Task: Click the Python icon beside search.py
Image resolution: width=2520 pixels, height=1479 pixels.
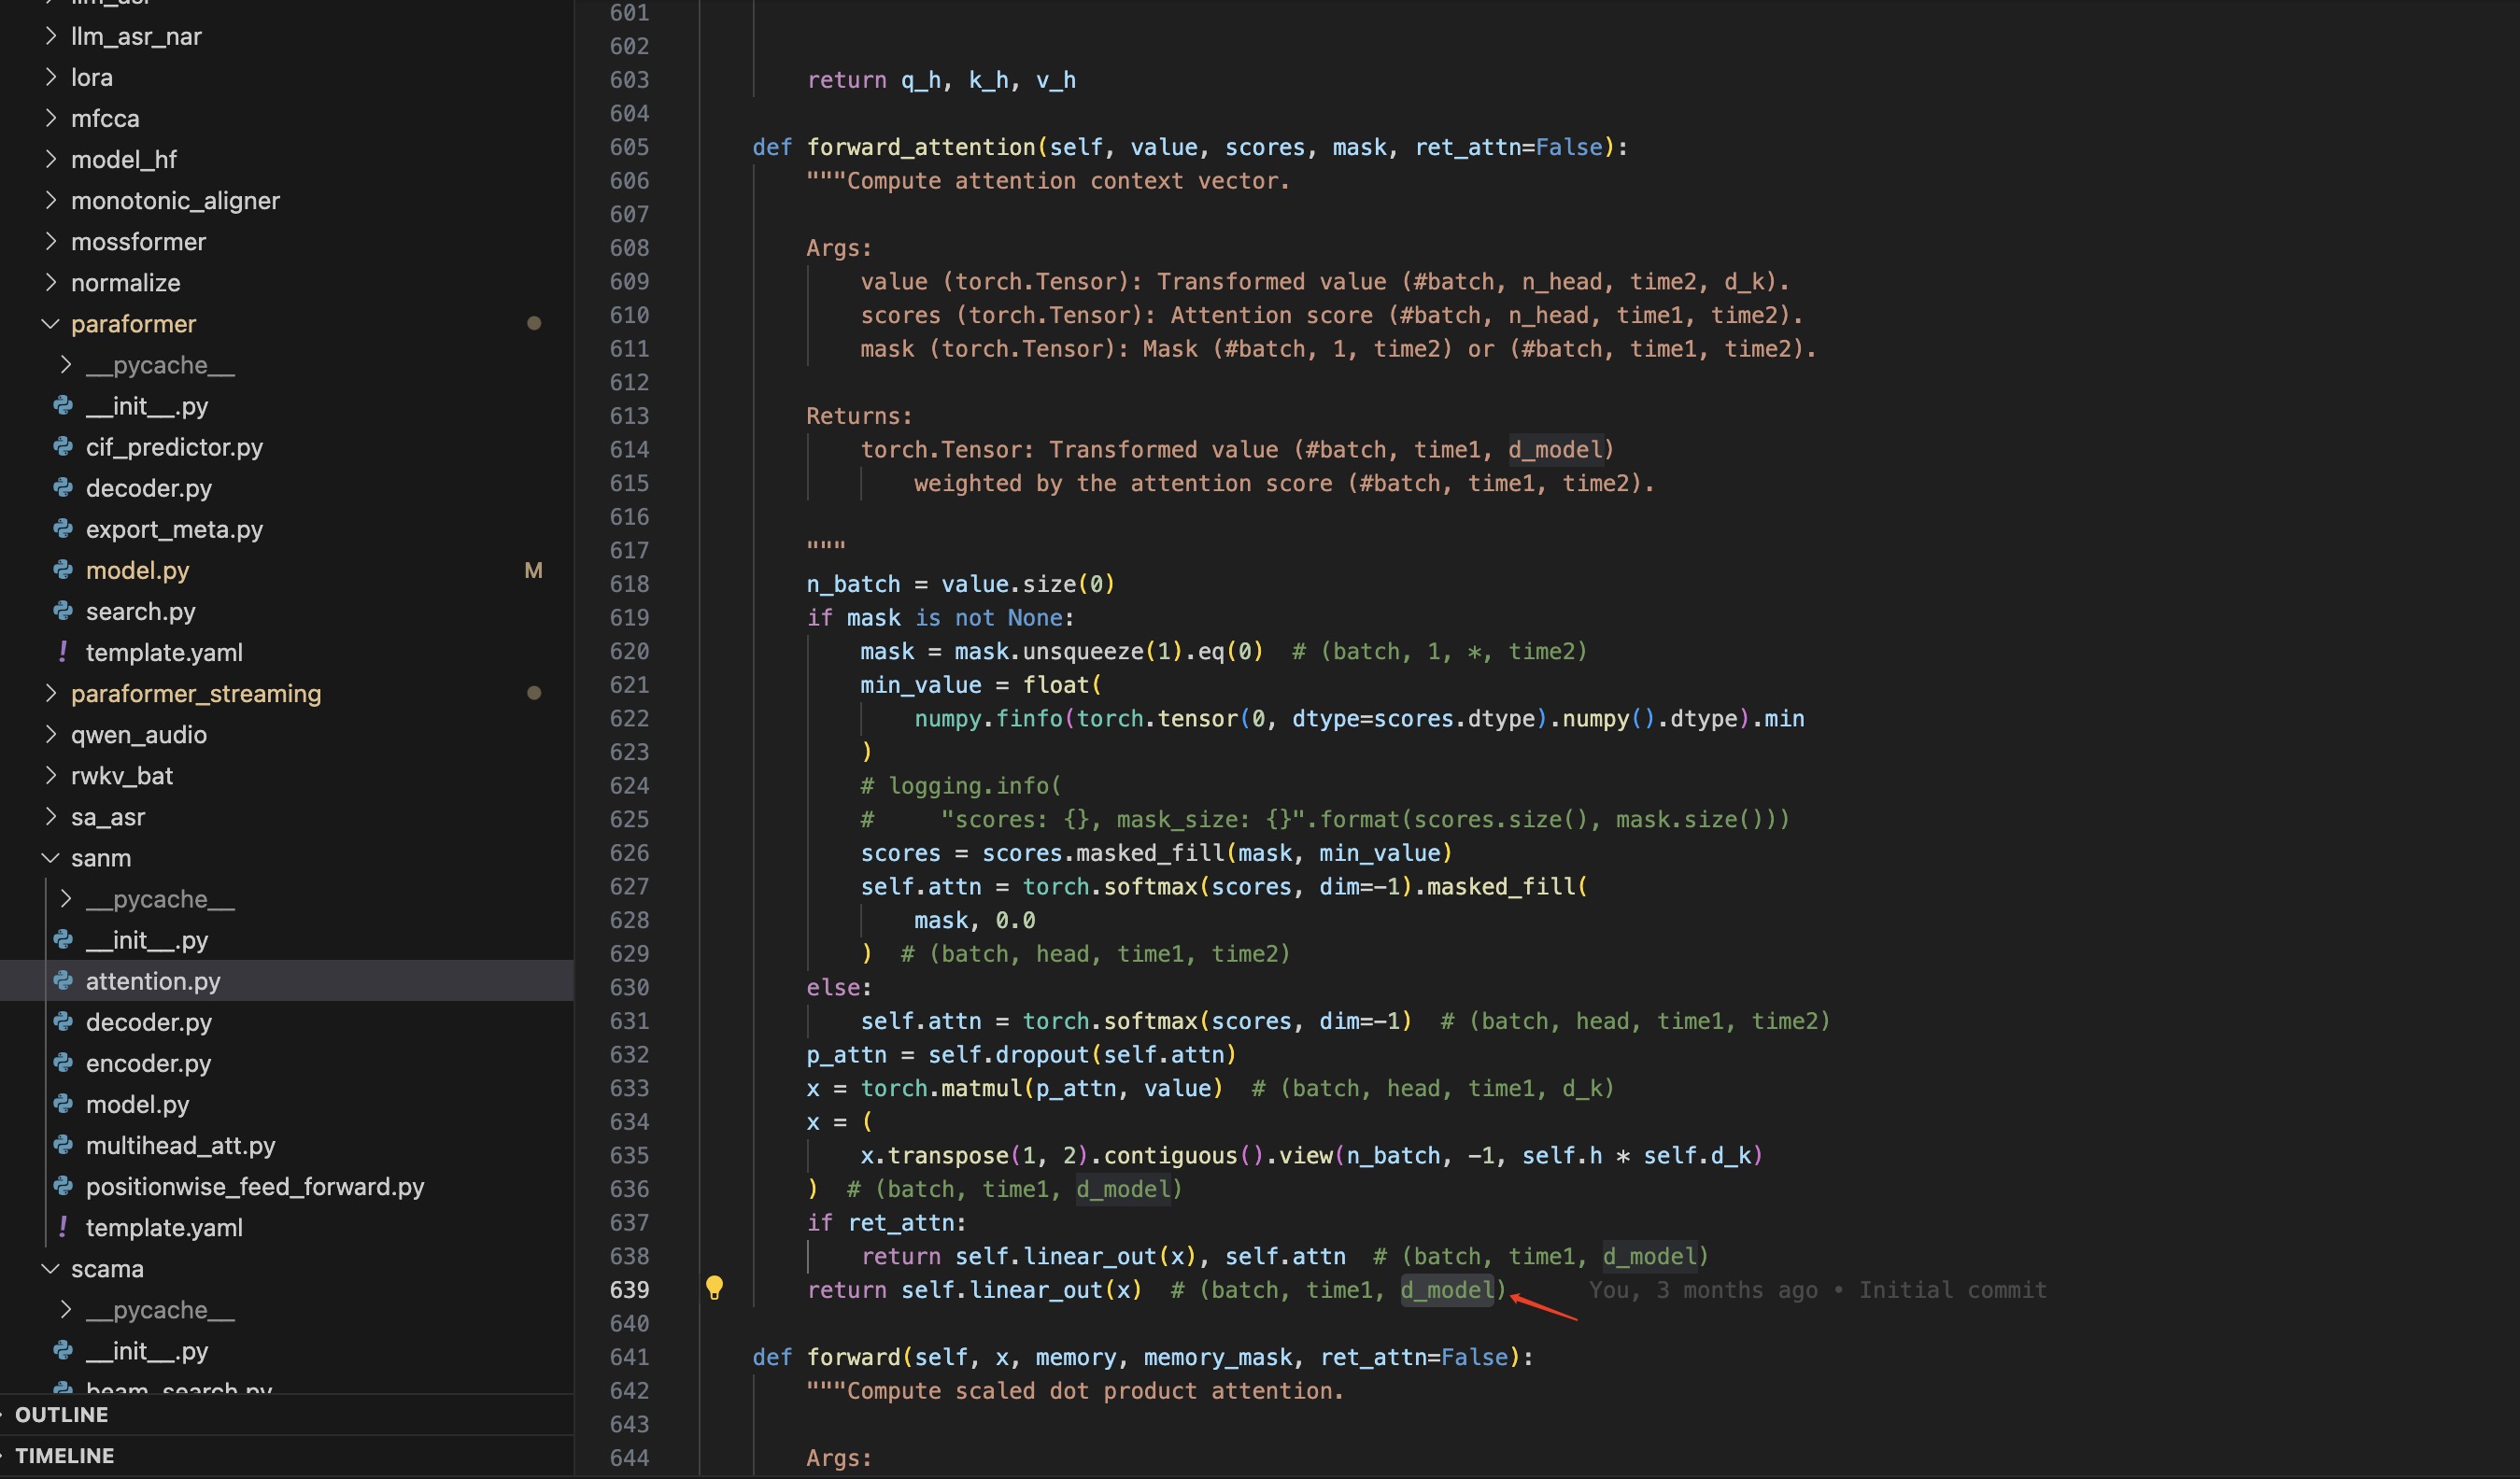Action: tap(63, 610)
